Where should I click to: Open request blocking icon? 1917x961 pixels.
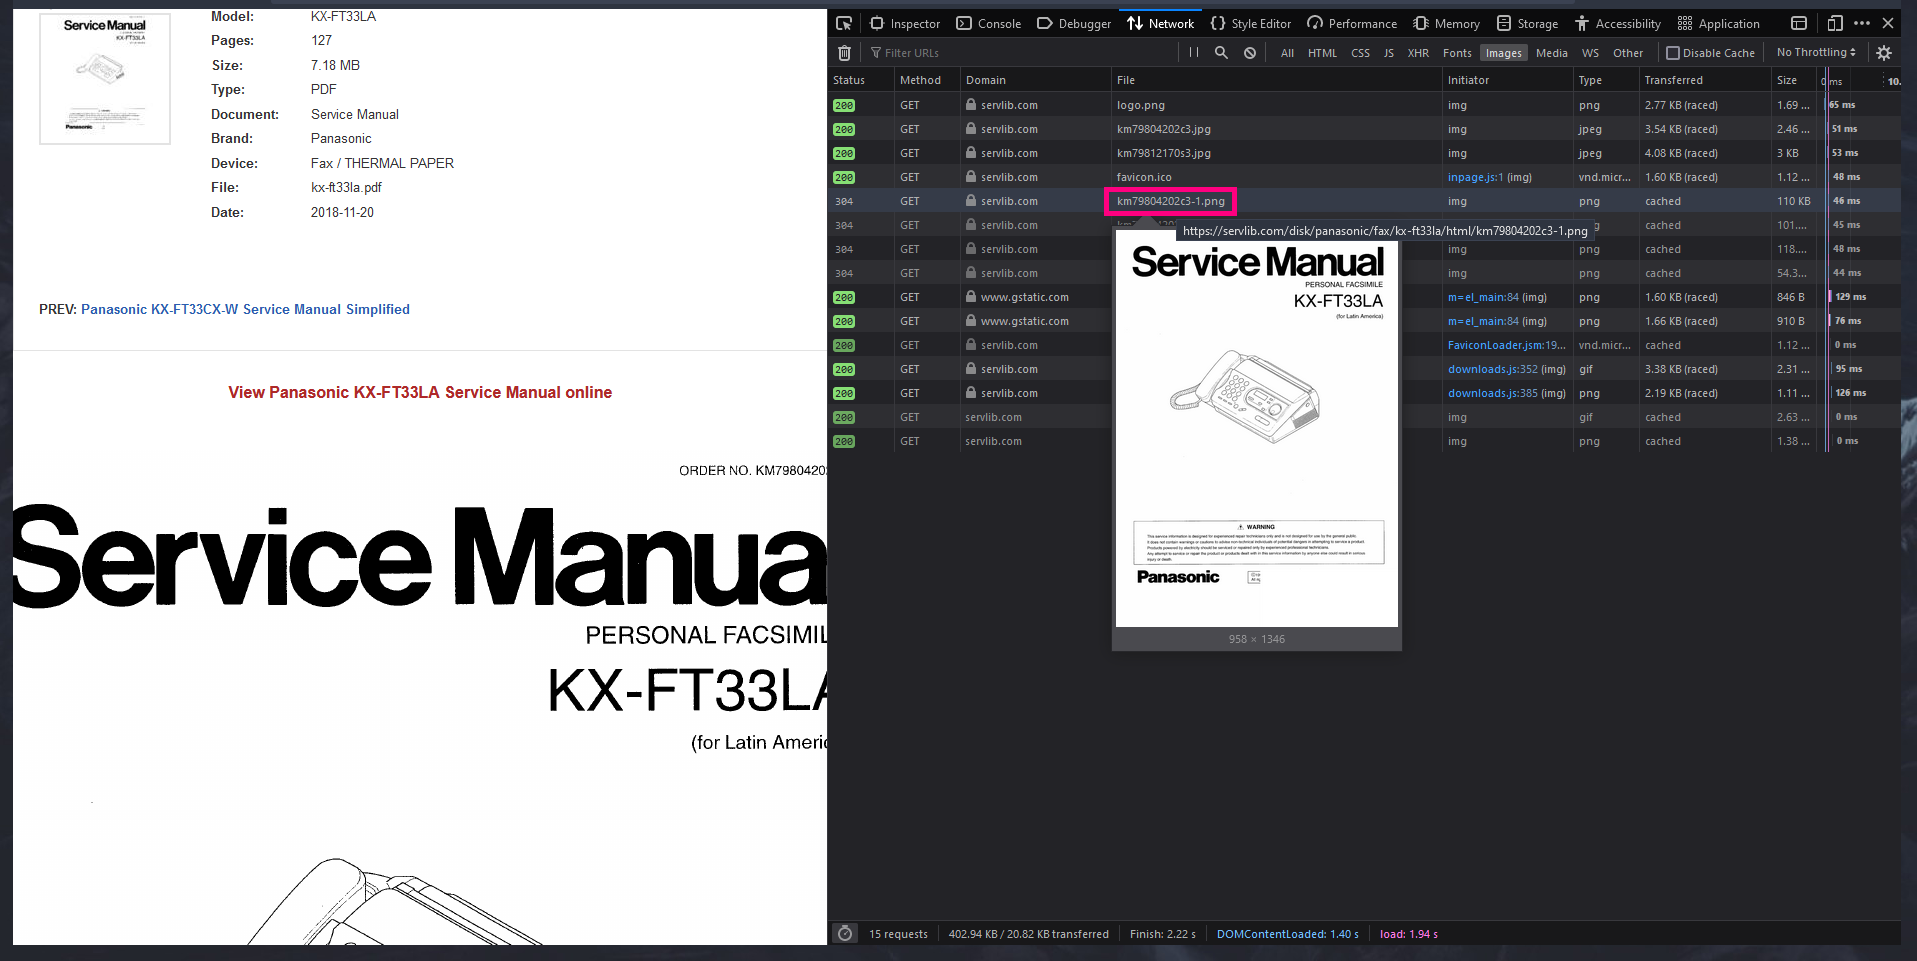[x=1250, y=53]
